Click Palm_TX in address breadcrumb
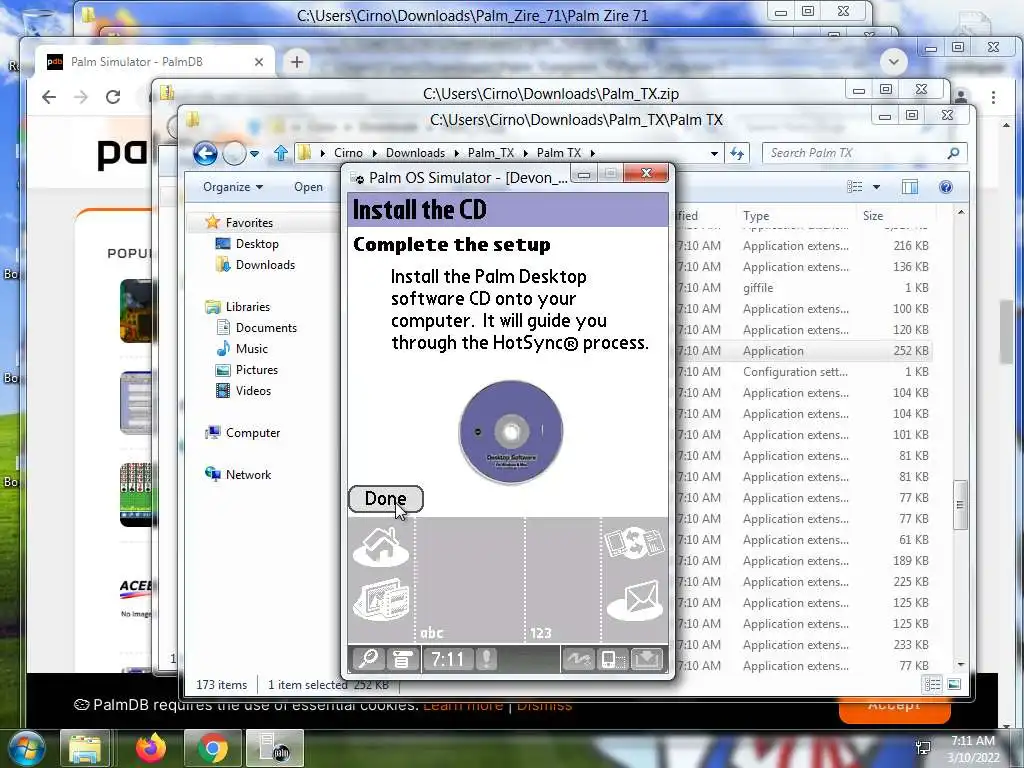Screen dimensions: 1024x768 pyautogui.click(x=490, y=153)
